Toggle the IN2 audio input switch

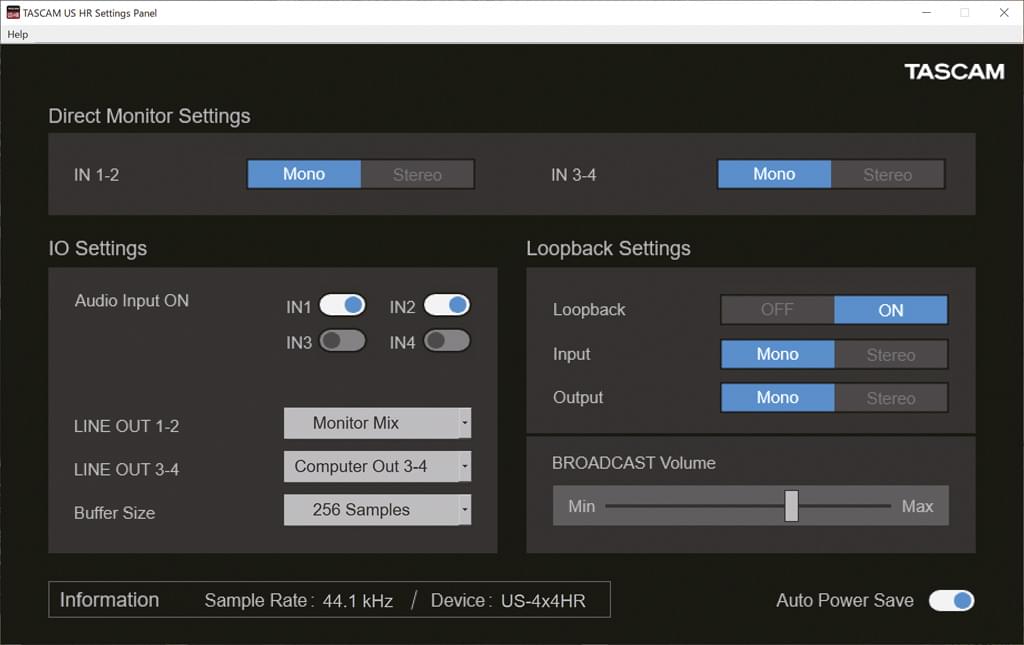[x=446, y=305]
